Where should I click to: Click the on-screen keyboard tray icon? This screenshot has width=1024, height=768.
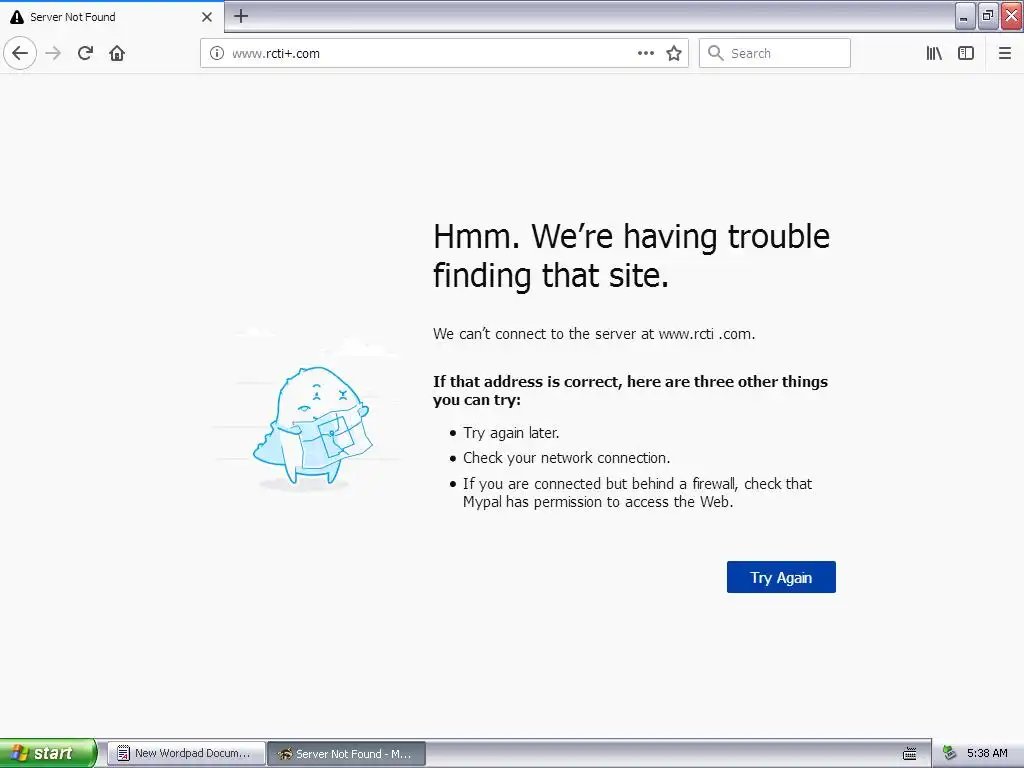coord(909,754)
